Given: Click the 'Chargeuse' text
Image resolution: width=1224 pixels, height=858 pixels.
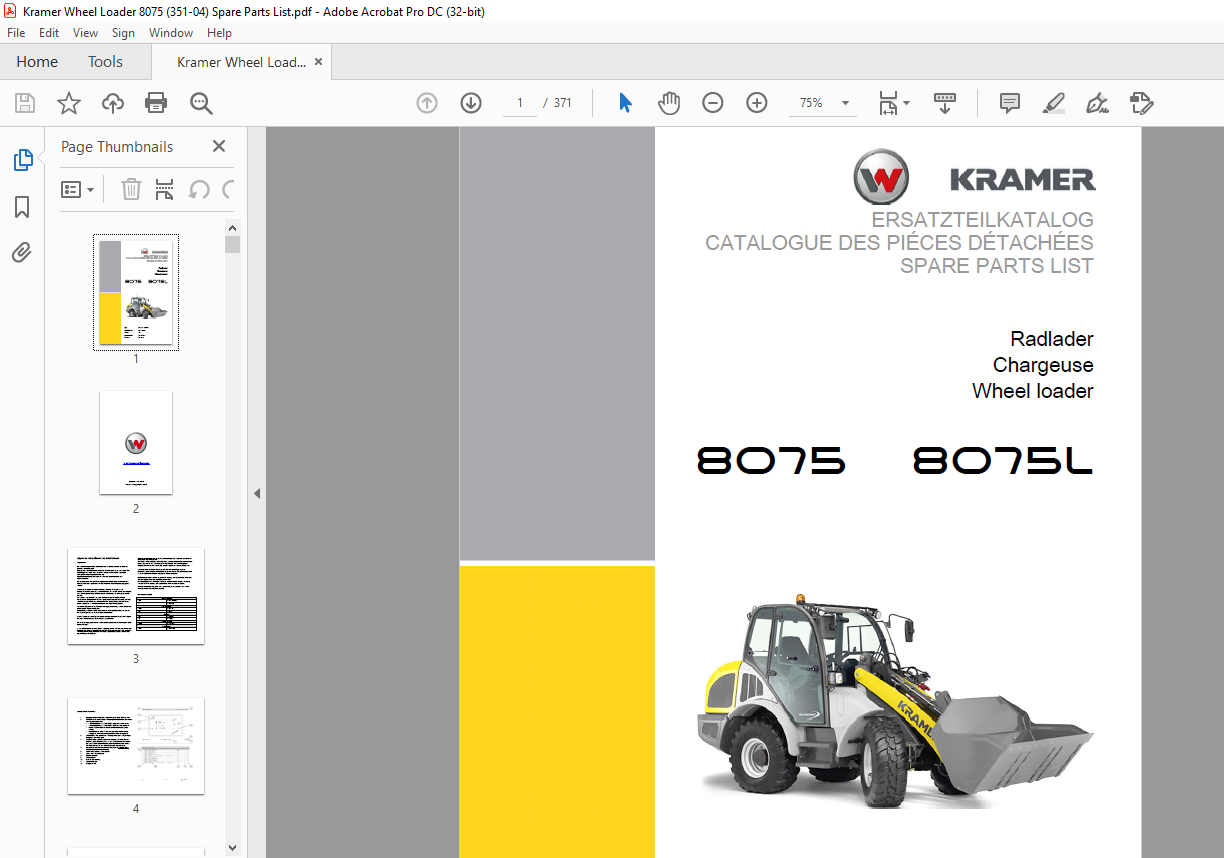Looking at the screenshot, I should [1043, 365].
